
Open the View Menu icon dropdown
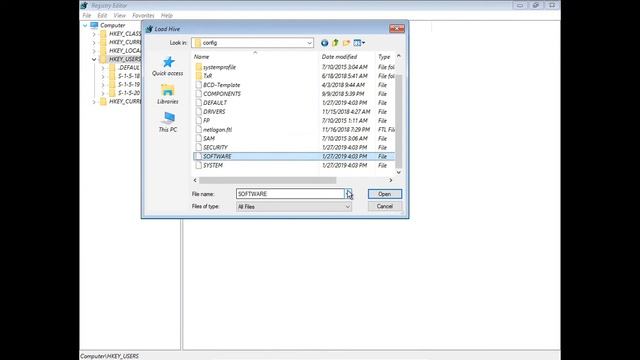coord(359,43)
